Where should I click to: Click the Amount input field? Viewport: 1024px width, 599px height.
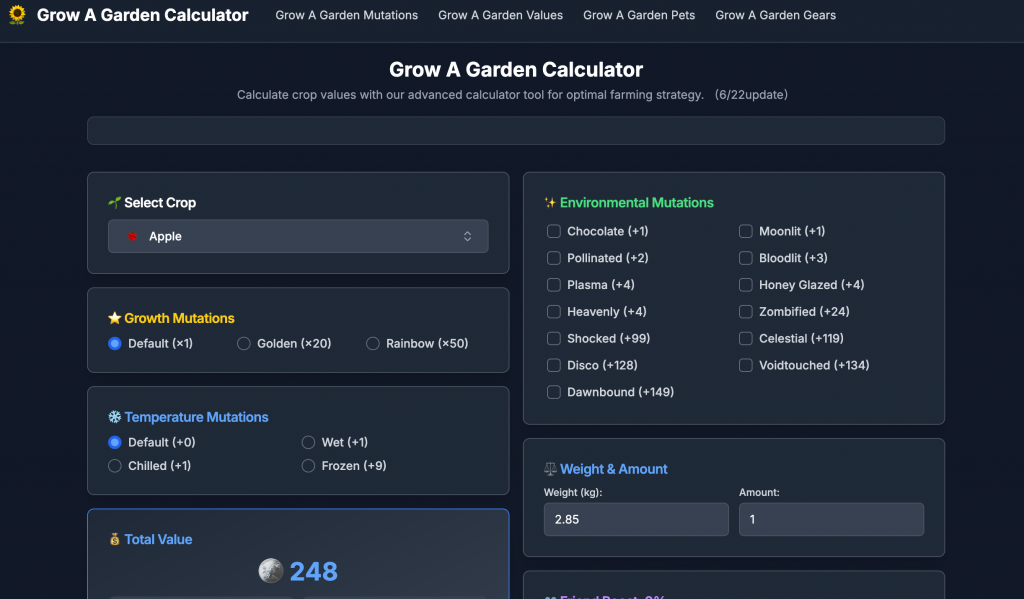(831, 519)
